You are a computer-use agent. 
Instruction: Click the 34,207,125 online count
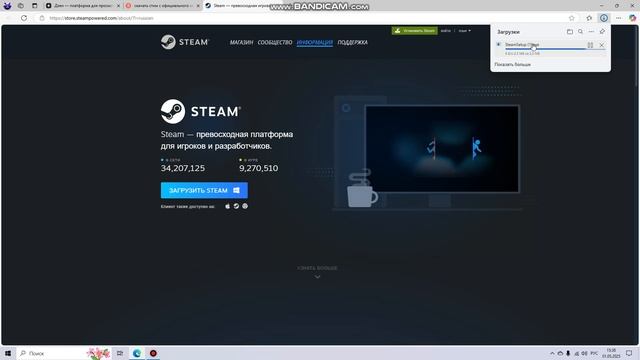(183, 168)
